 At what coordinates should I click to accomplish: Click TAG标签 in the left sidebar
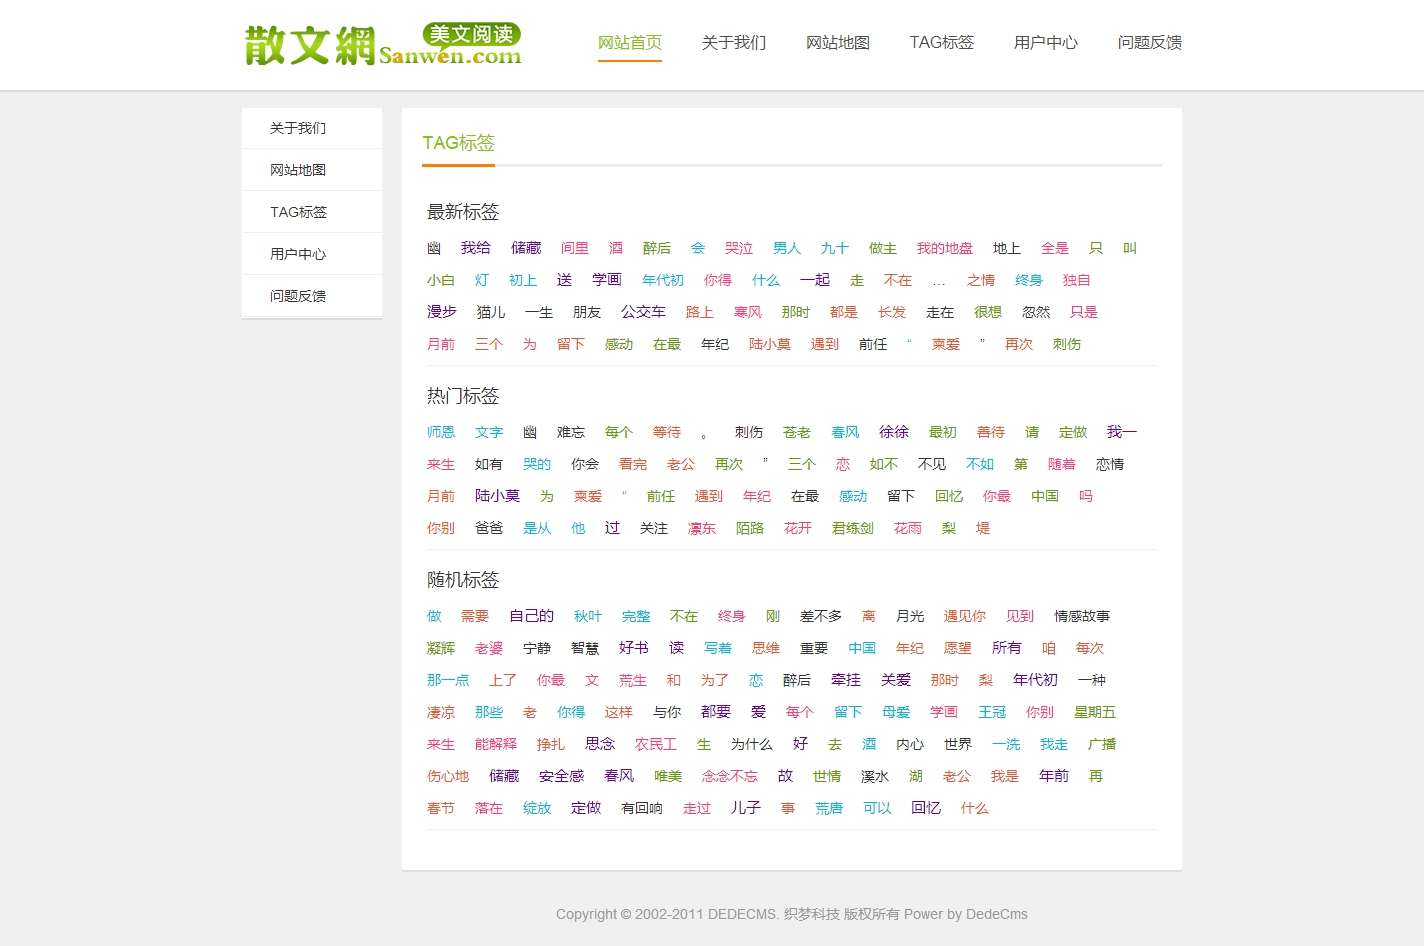click(298, 212)
